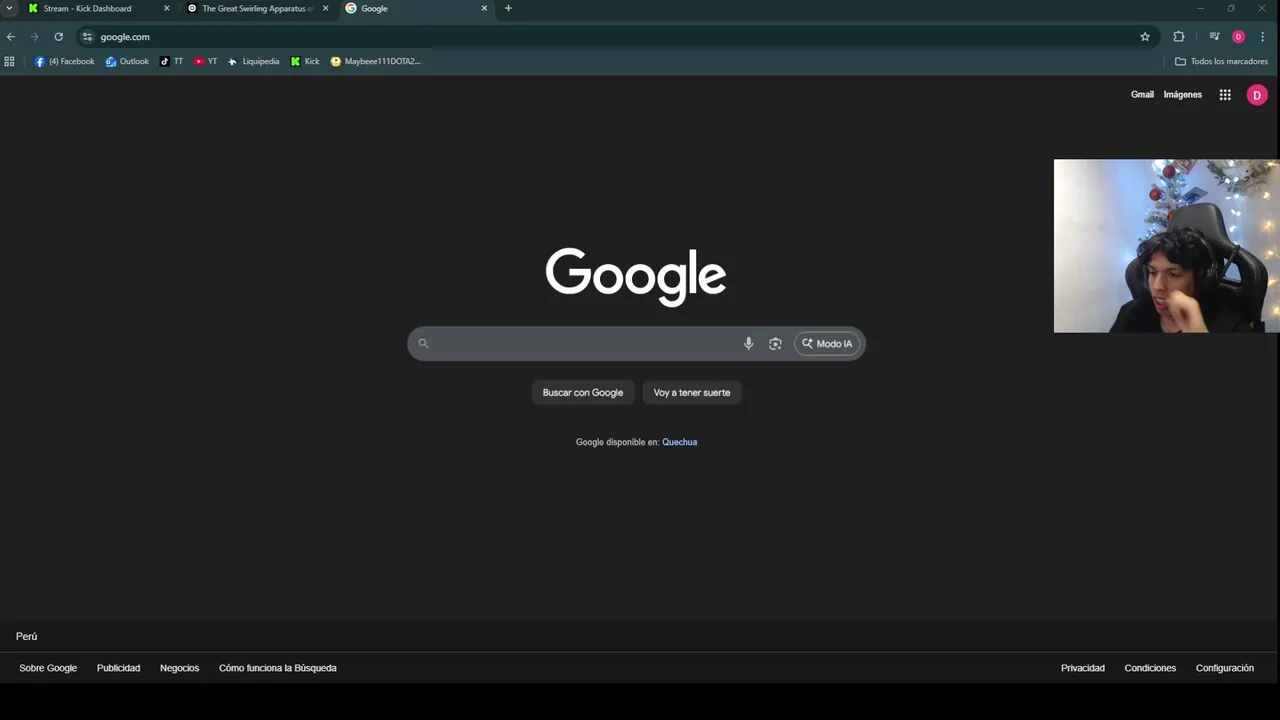This screenshot has width=1280, height=720.
Task: Open Publicidad footer link
Action: 118,668
